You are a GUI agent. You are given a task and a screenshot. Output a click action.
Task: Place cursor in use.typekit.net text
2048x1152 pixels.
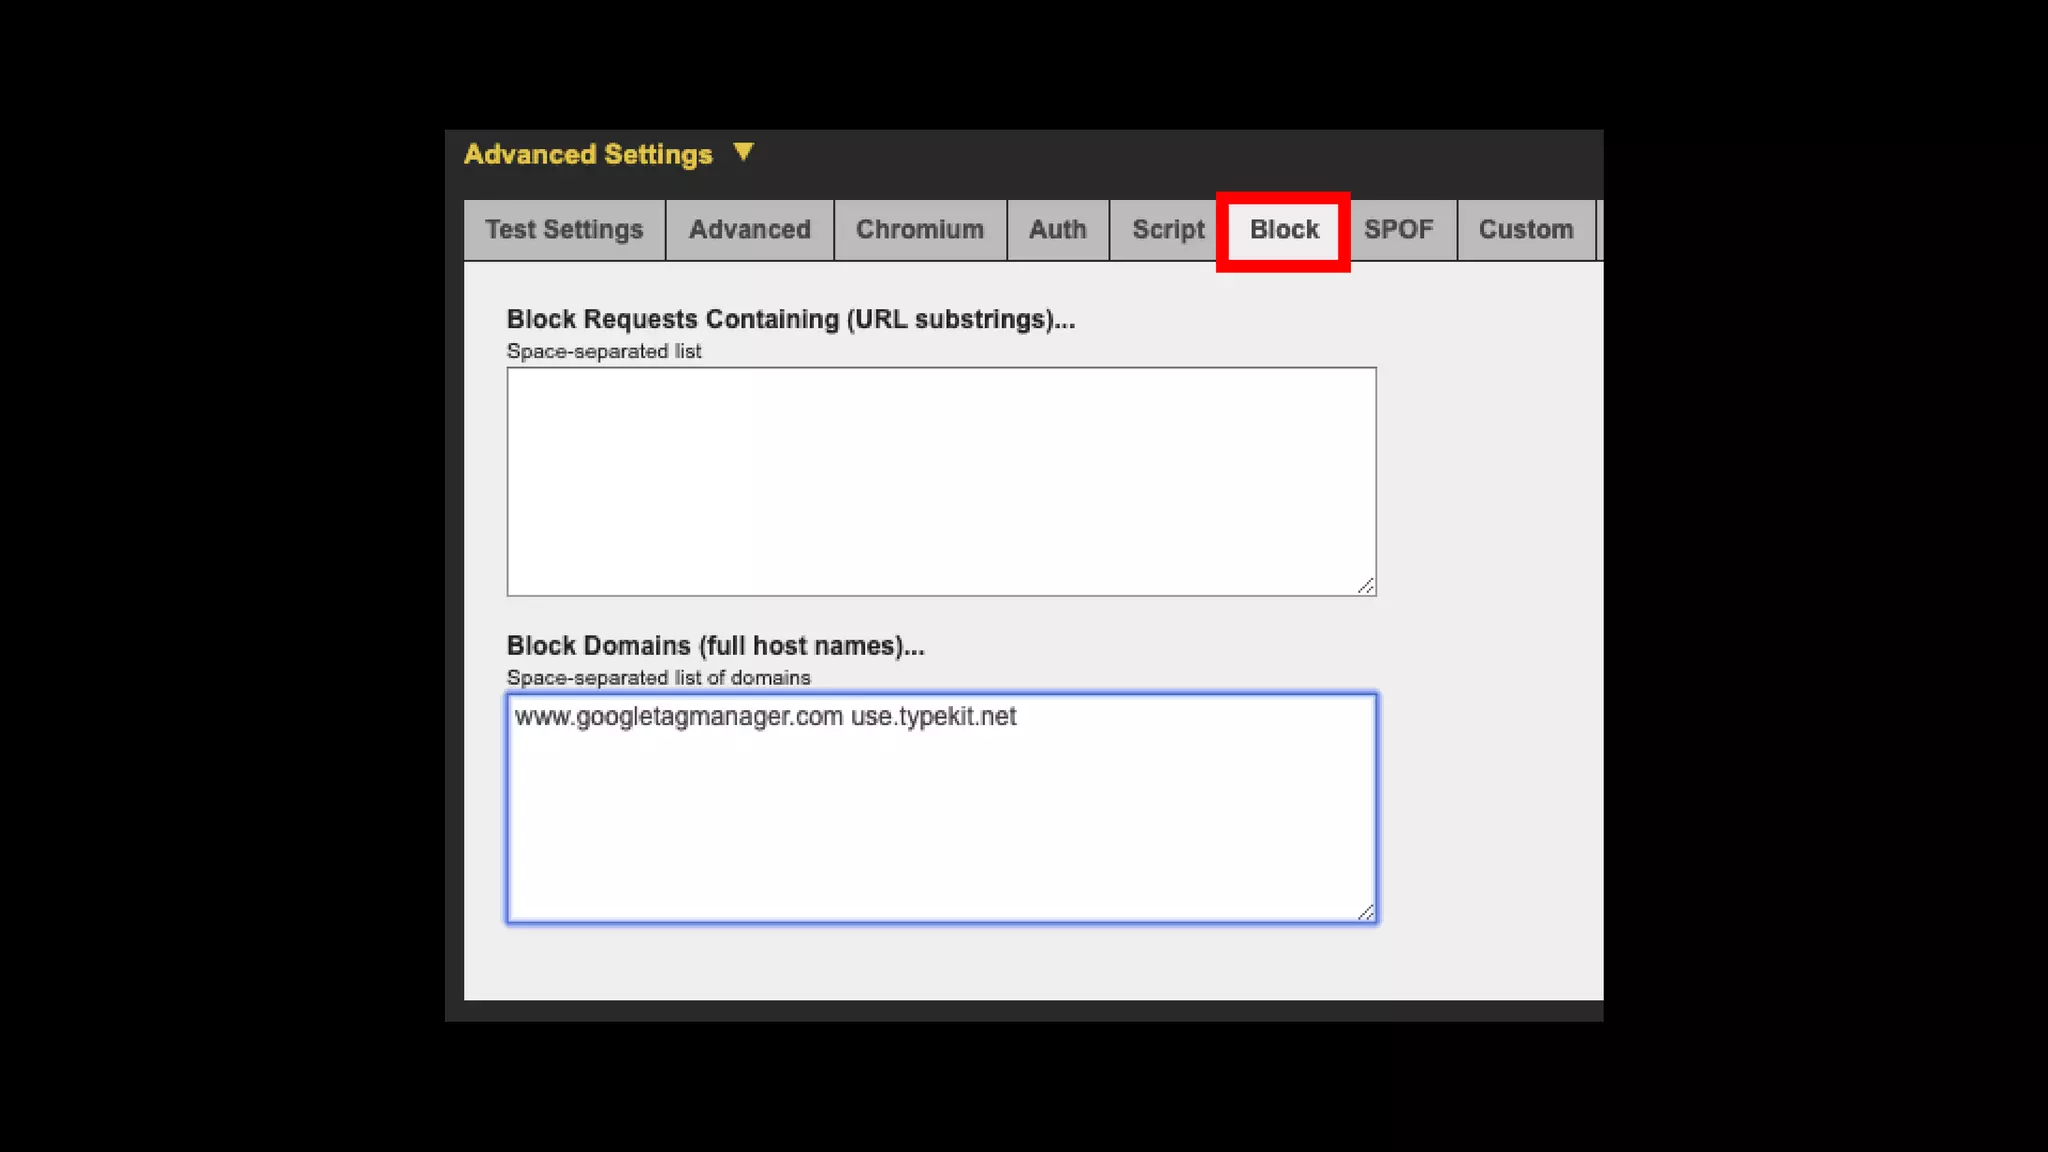(933, 717)
